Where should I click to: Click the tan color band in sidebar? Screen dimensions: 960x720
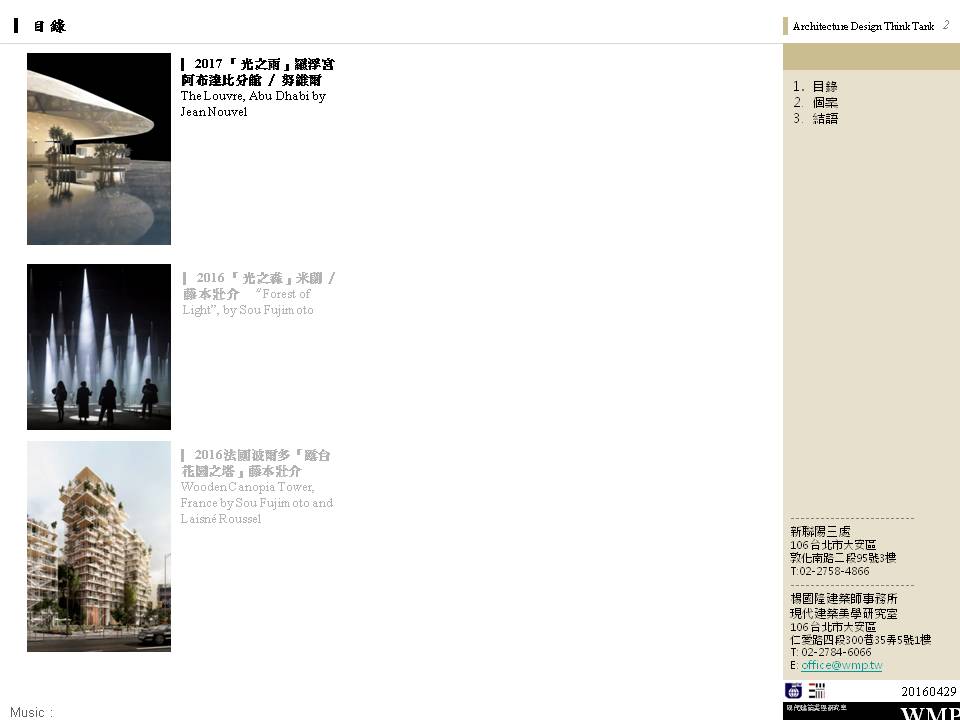point(871,57)
